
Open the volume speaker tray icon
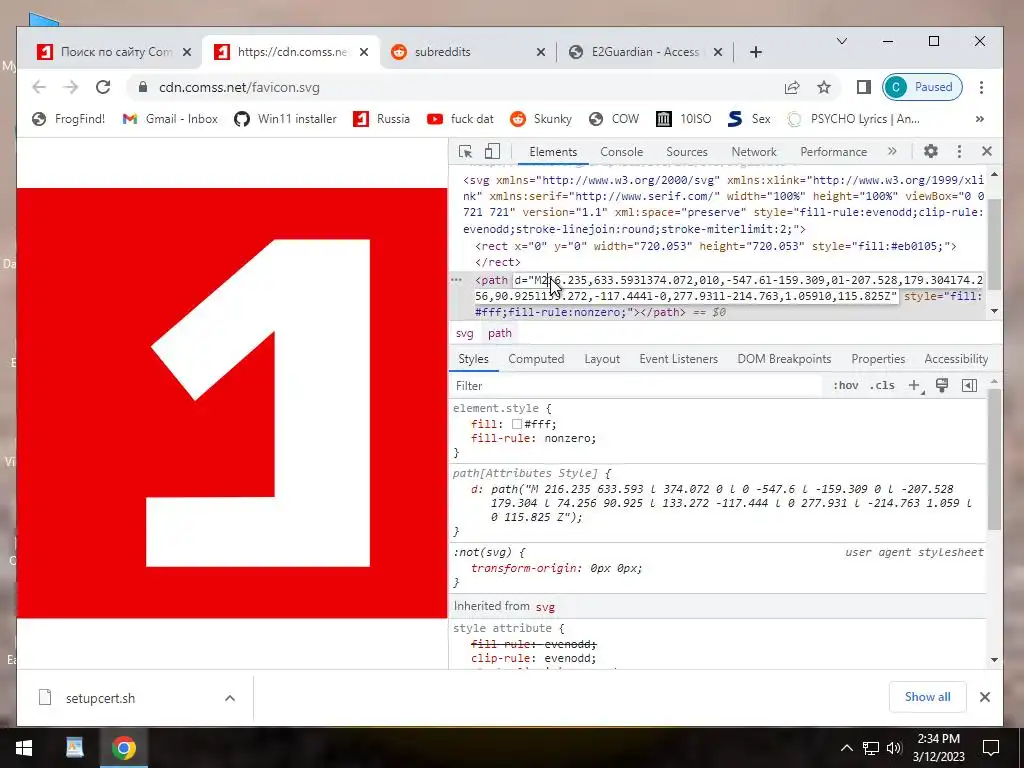pos(894,748)
